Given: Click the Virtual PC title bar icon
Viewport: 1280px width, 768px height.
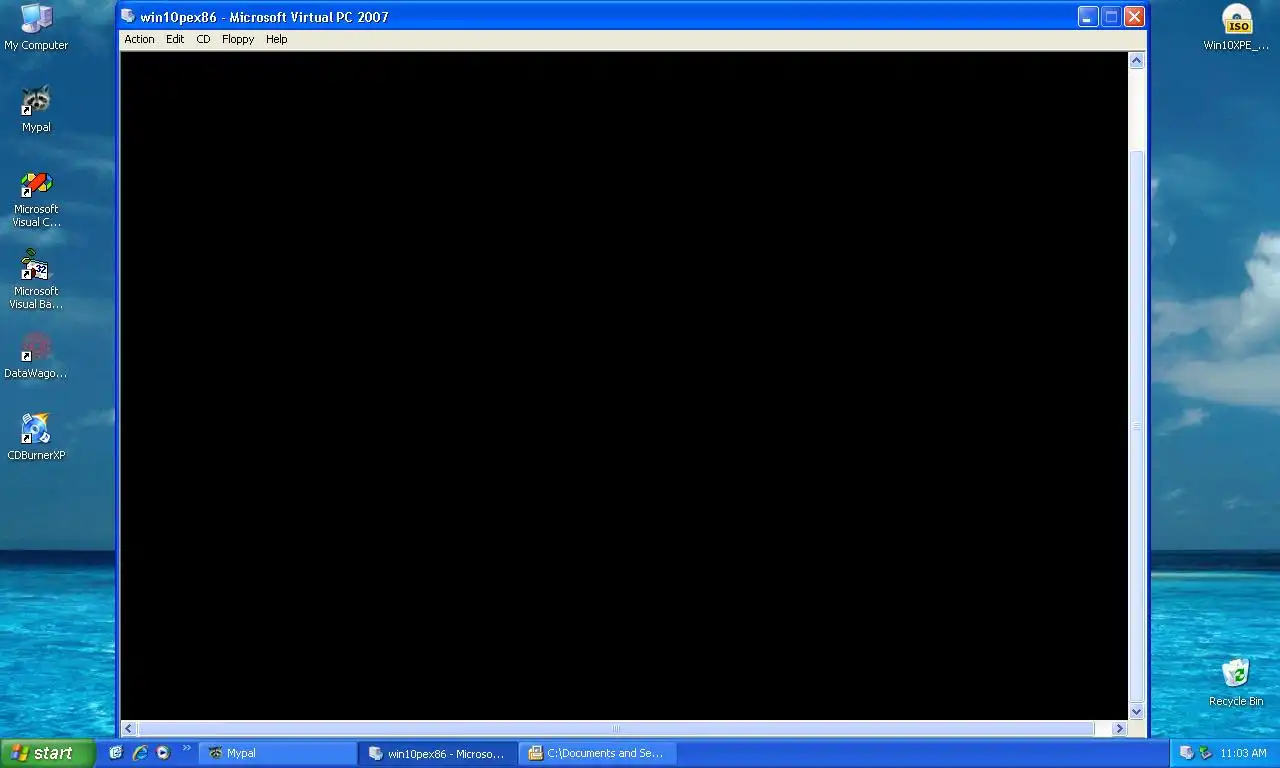Looking at the screenshot, I should (x=128, y=16).
